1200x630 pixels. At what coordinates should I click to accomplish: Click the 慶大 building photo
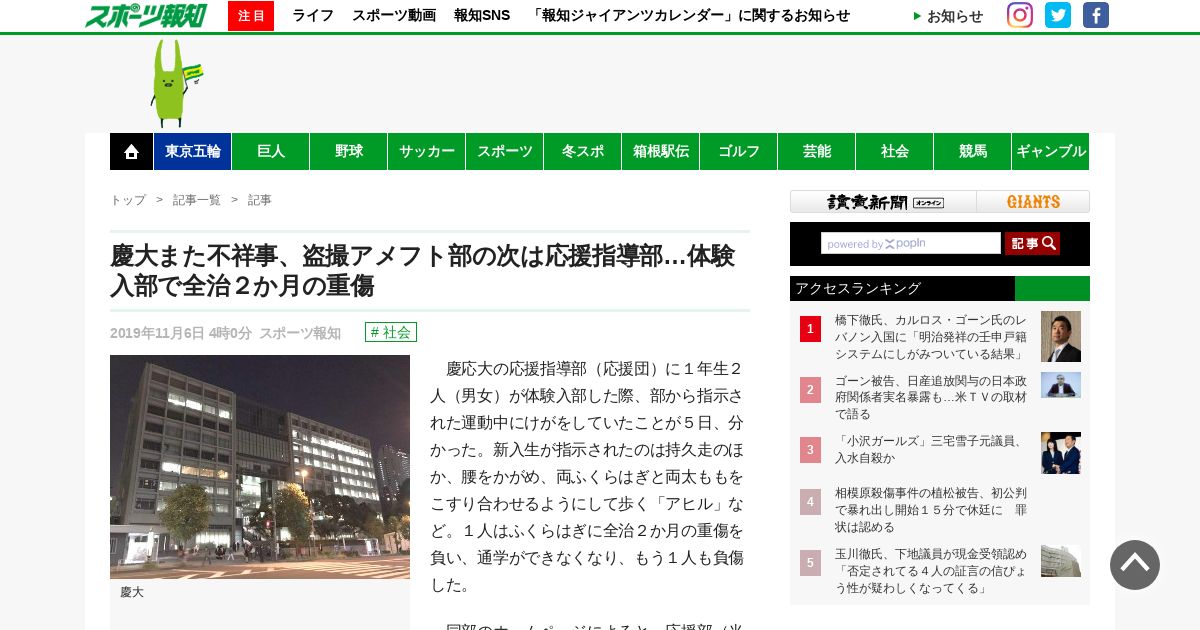point(260,467)
